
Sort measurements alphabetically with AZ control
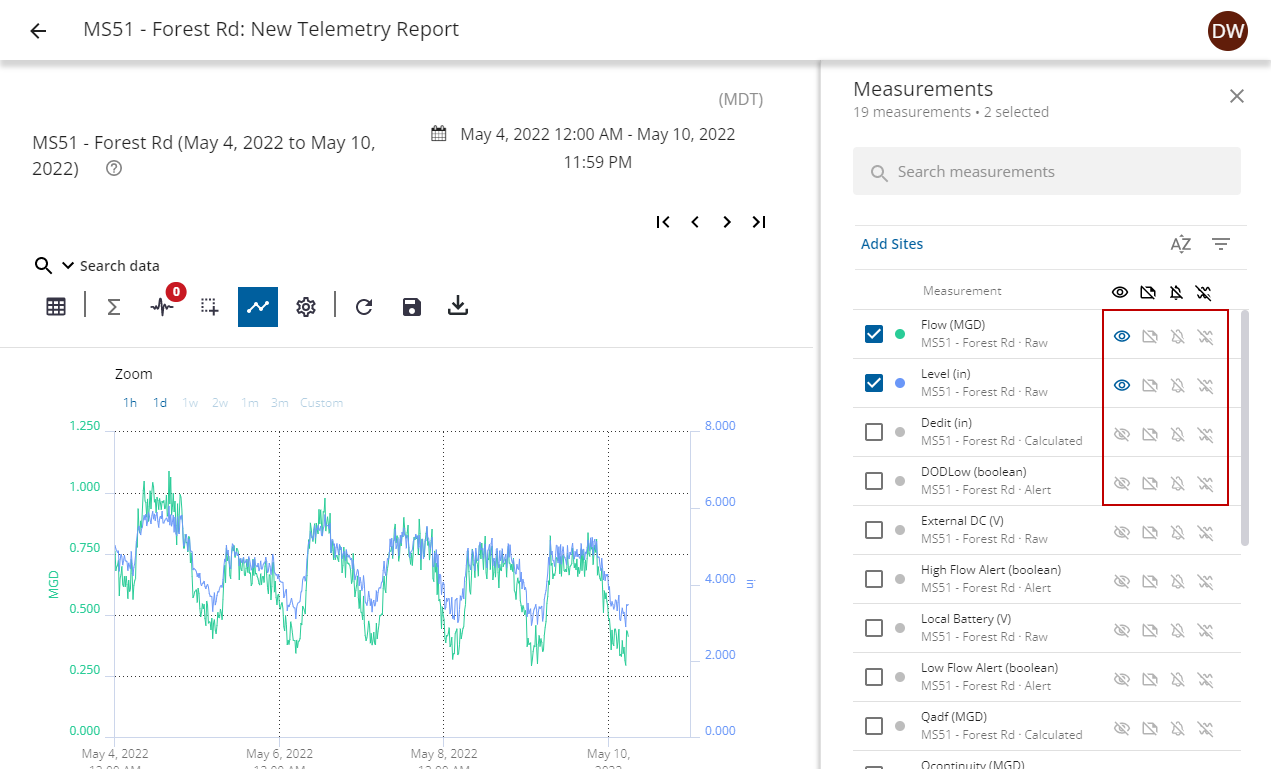coord(1180,243)
